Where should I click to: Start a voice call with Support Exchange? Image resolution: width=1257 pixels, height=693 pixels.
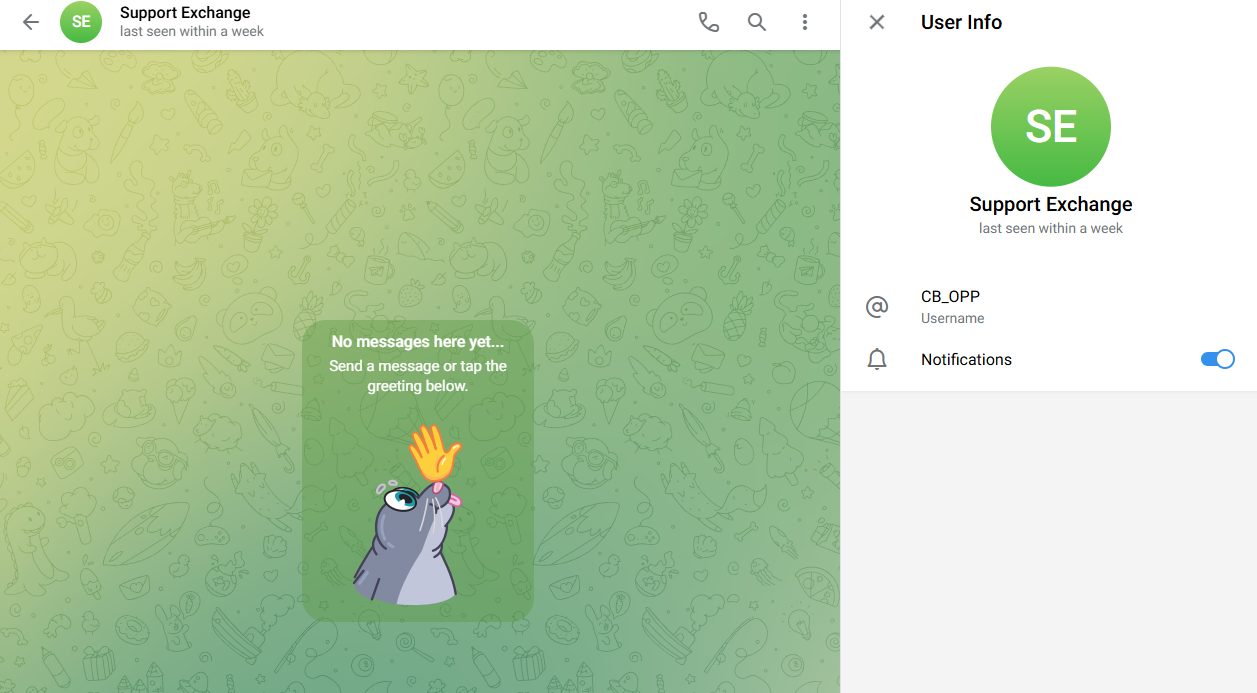pos(708,22)
